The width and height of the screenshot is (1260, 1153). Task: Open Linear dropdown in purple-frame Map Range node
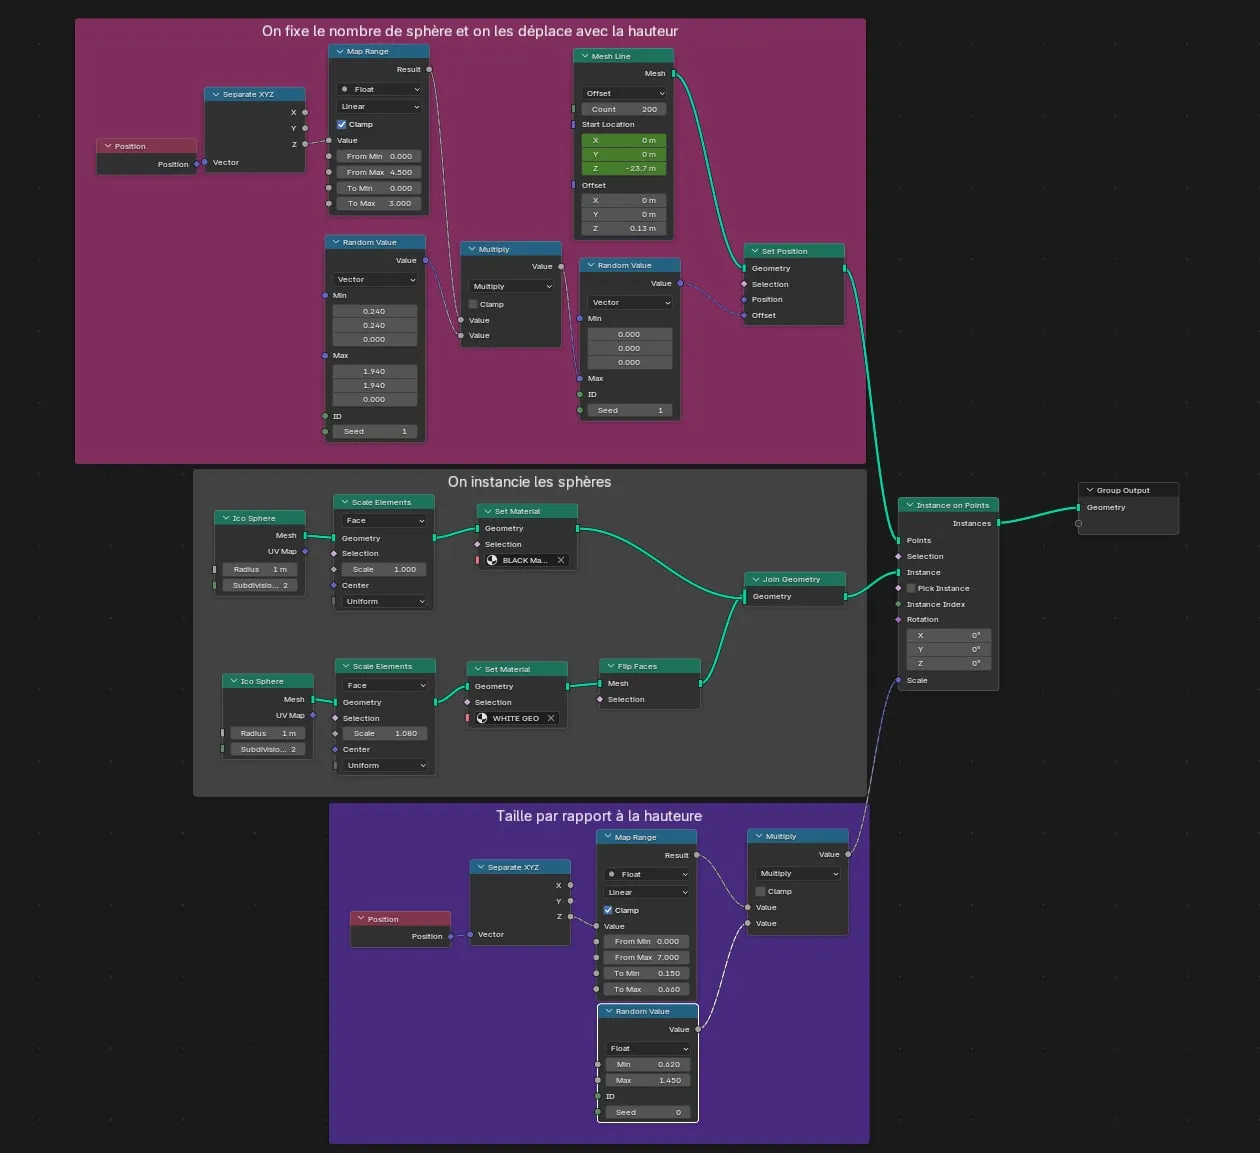[647, 892]
